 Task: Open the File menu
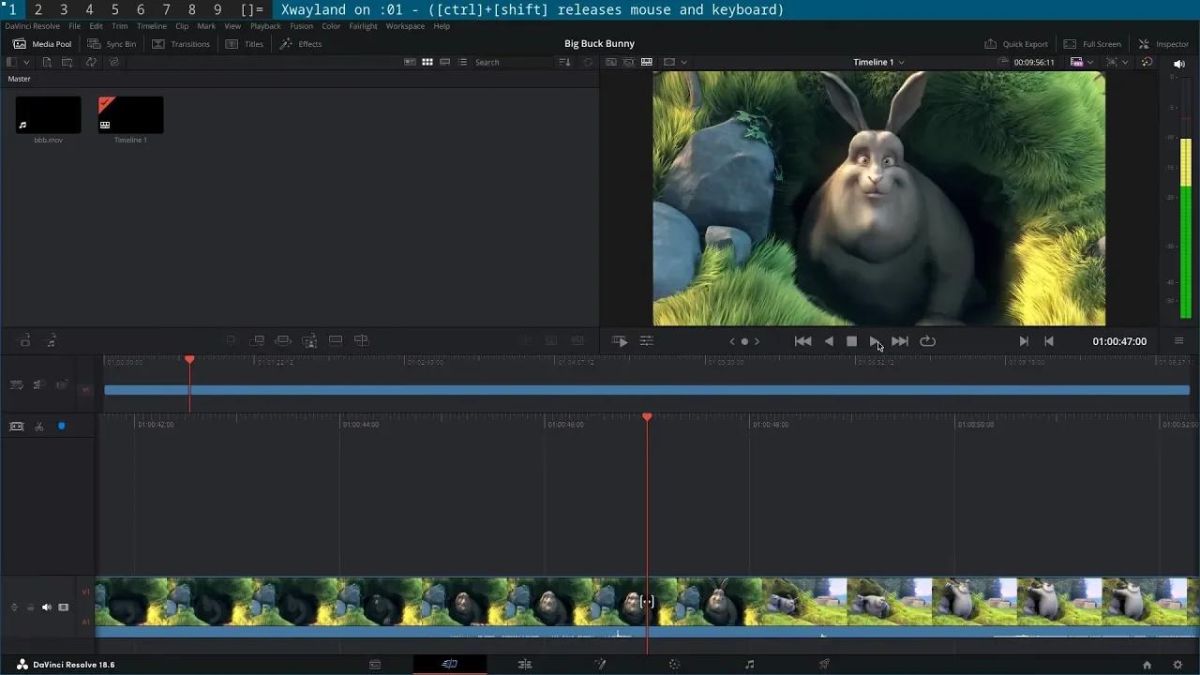point(74,26)
